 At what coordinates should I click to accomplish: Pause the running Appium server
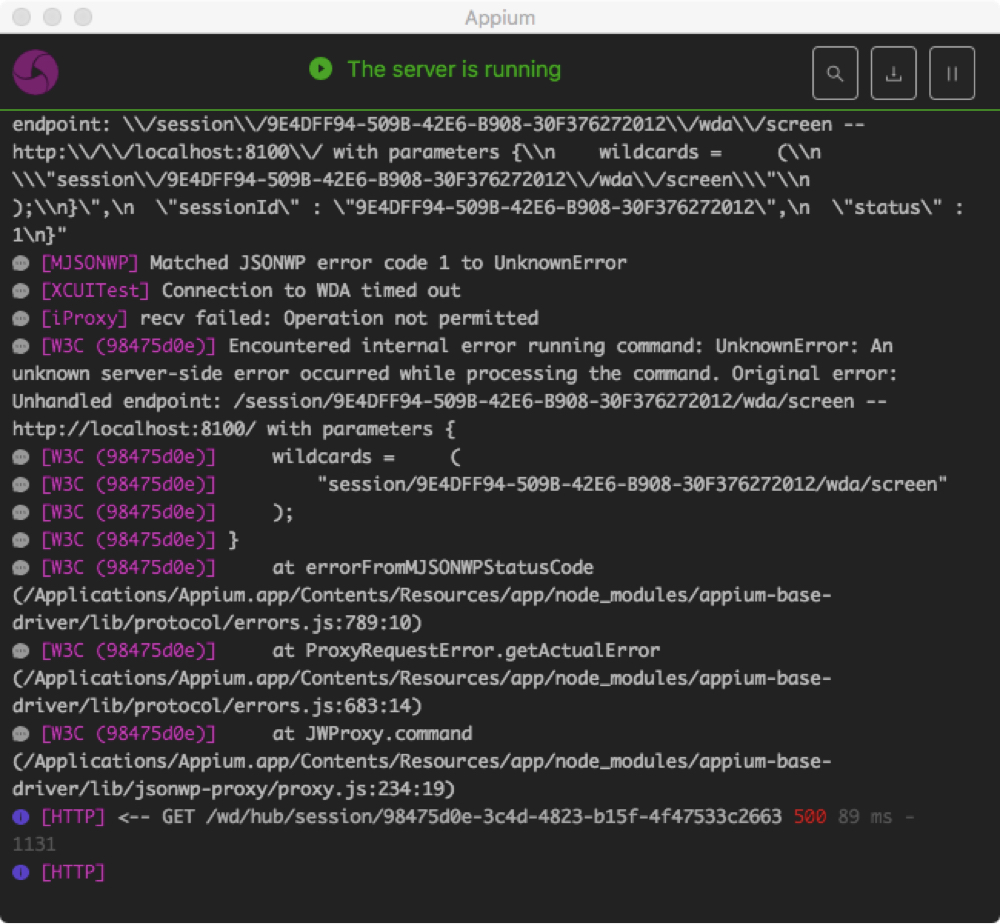(x=952, y=73)
